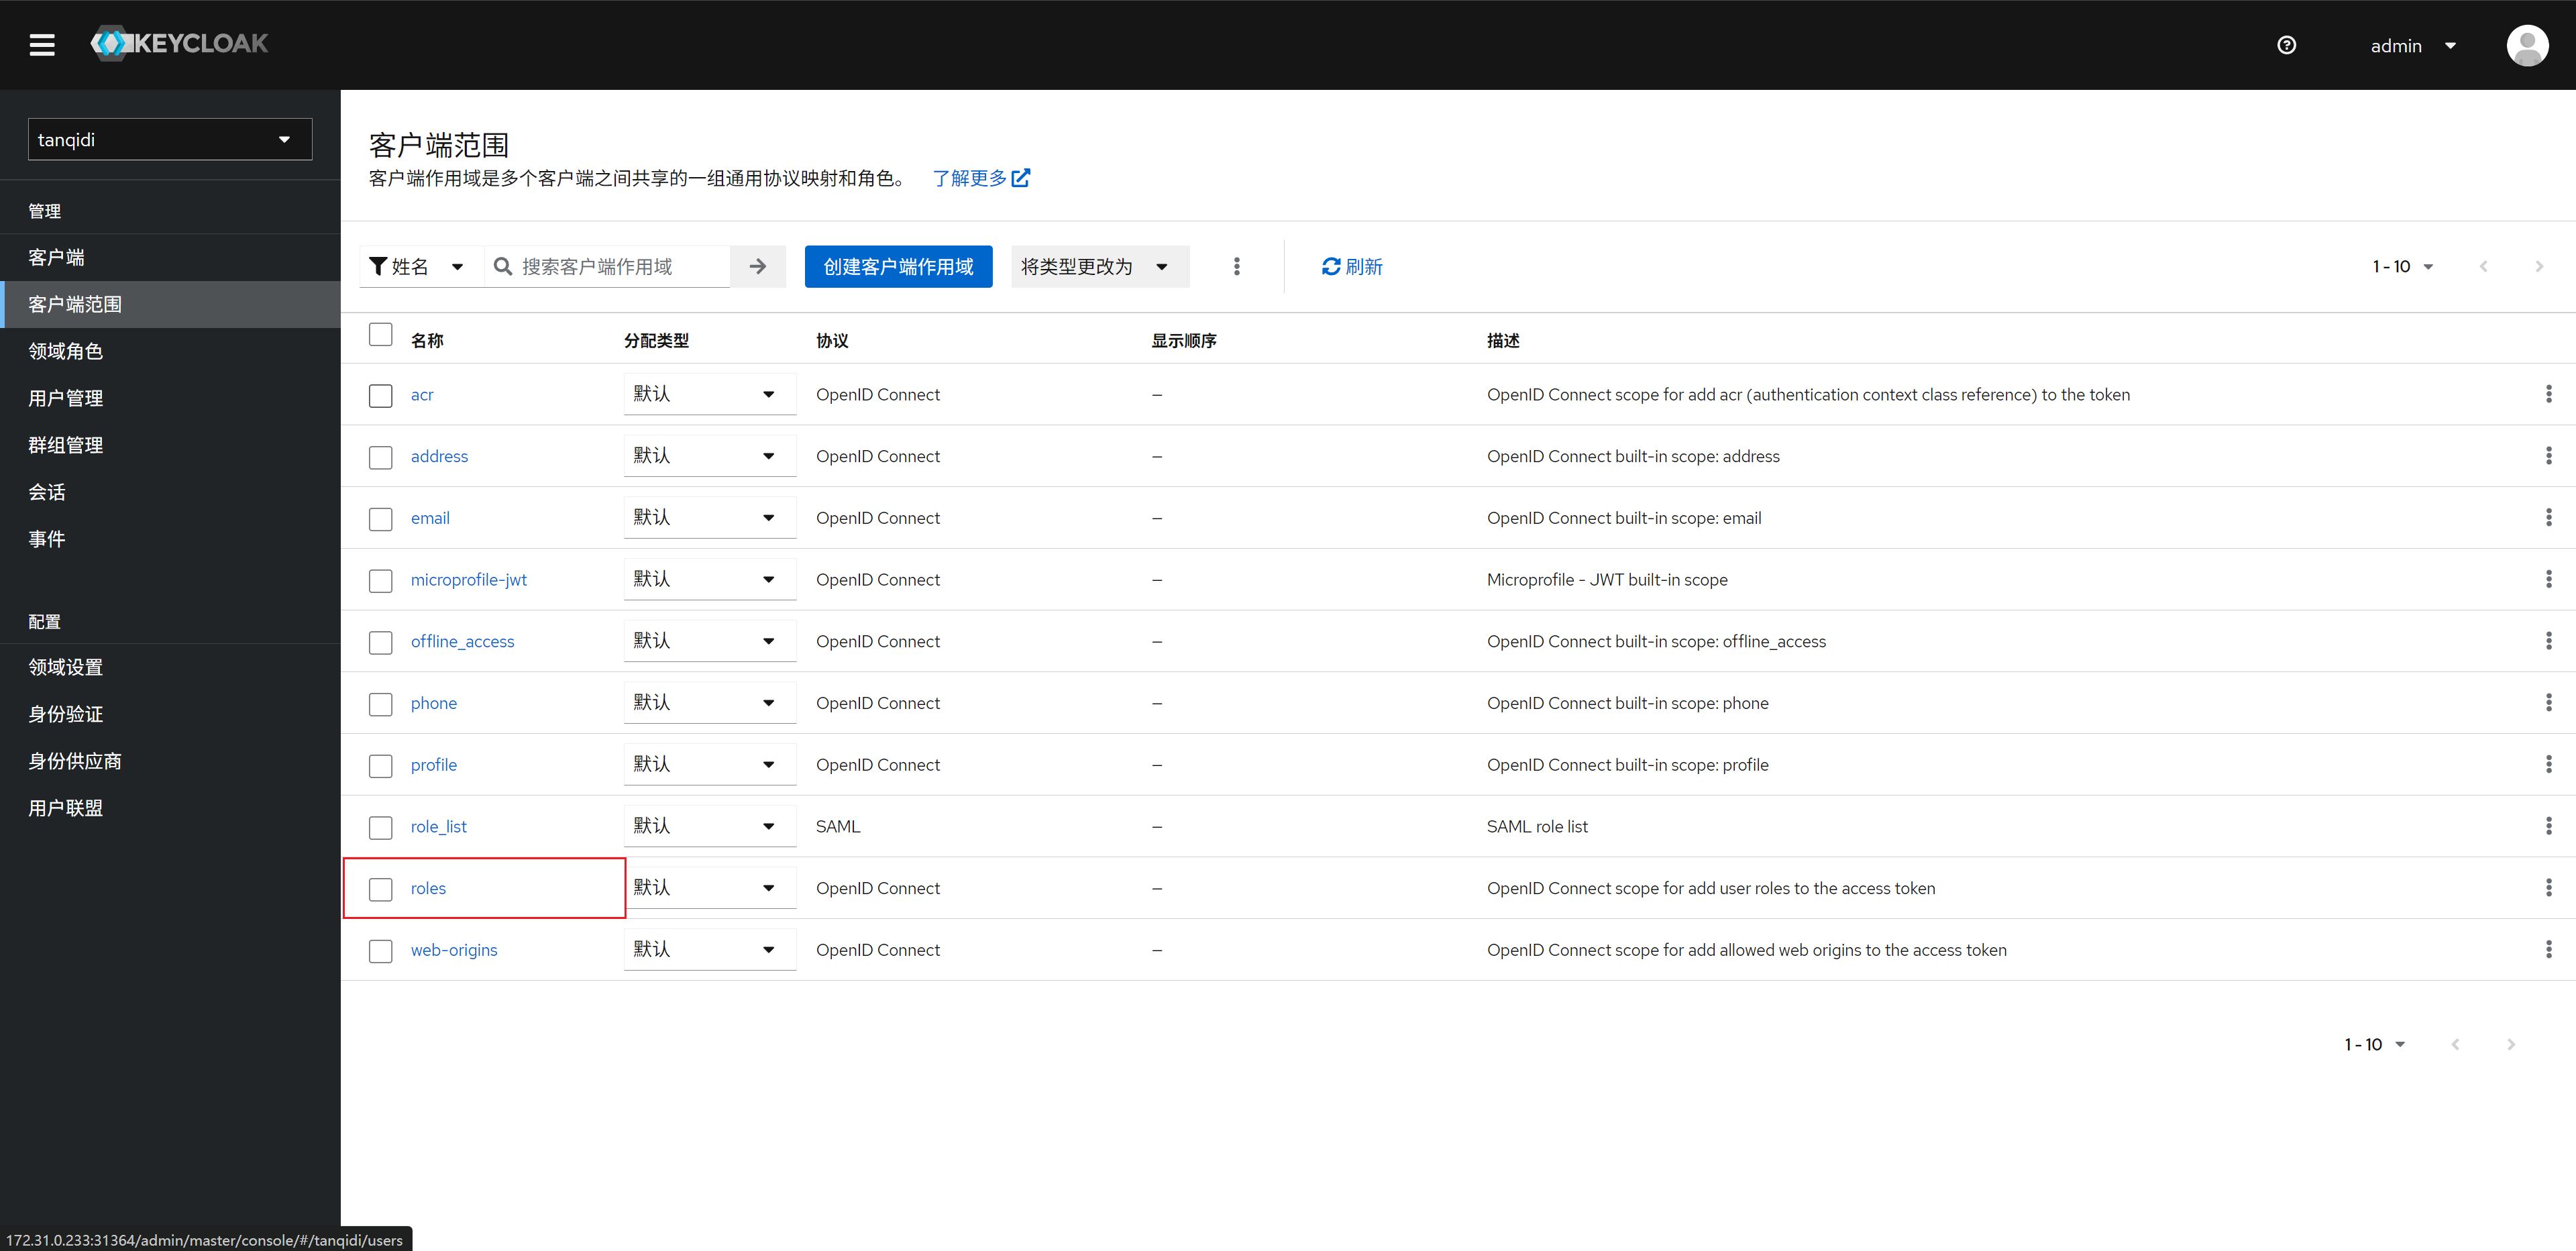Screen dimensions: 2576x1251
Task: Click the 刷新 refresh button
Action: (1352, 267)
